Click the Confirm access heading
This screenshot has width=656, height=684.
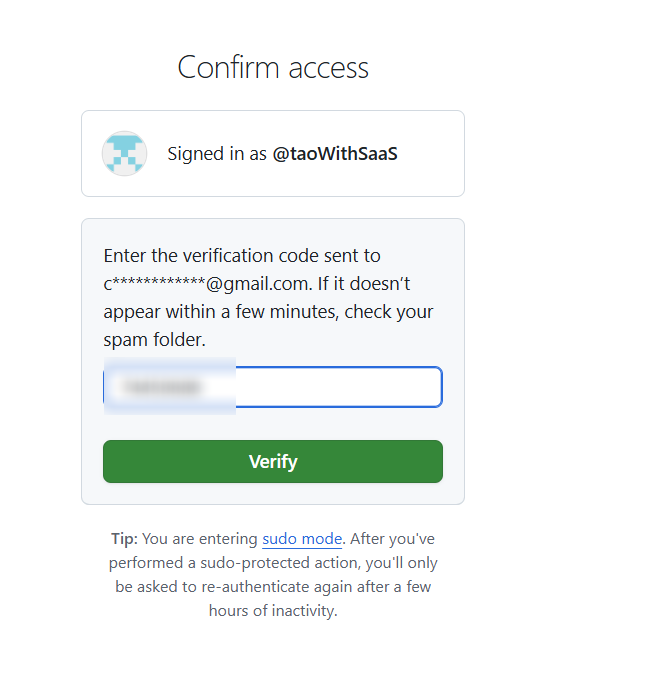[x=273, y=67]
